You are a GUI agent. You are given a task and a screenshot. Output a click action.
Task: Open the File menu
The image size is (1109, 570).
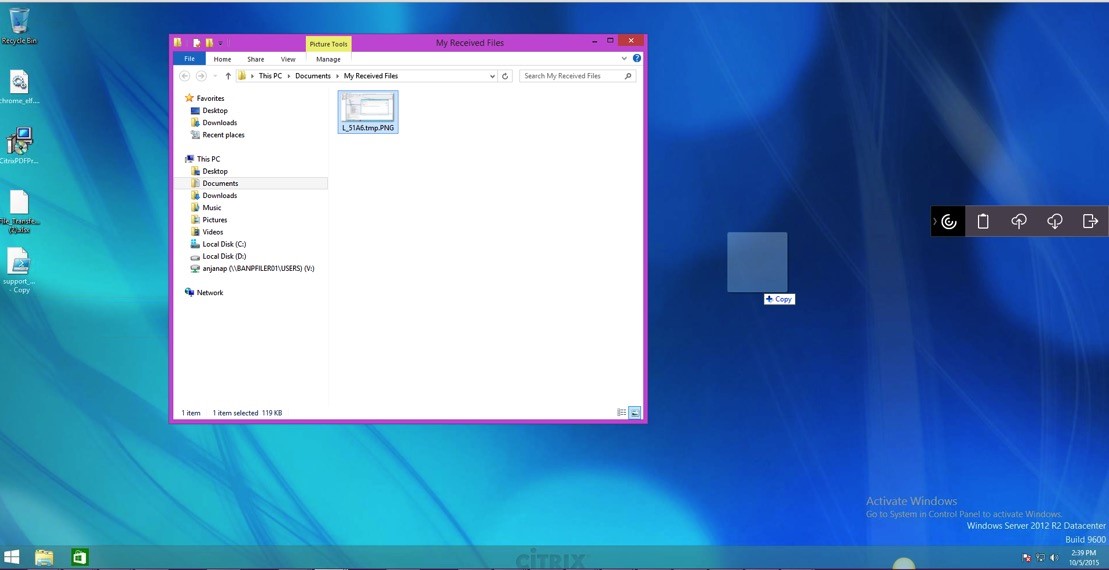click(189, 59)
